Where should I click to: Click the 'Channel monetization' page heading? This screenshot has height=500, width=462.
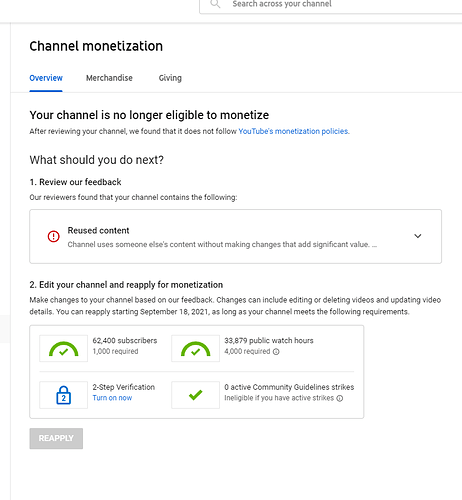96,46
